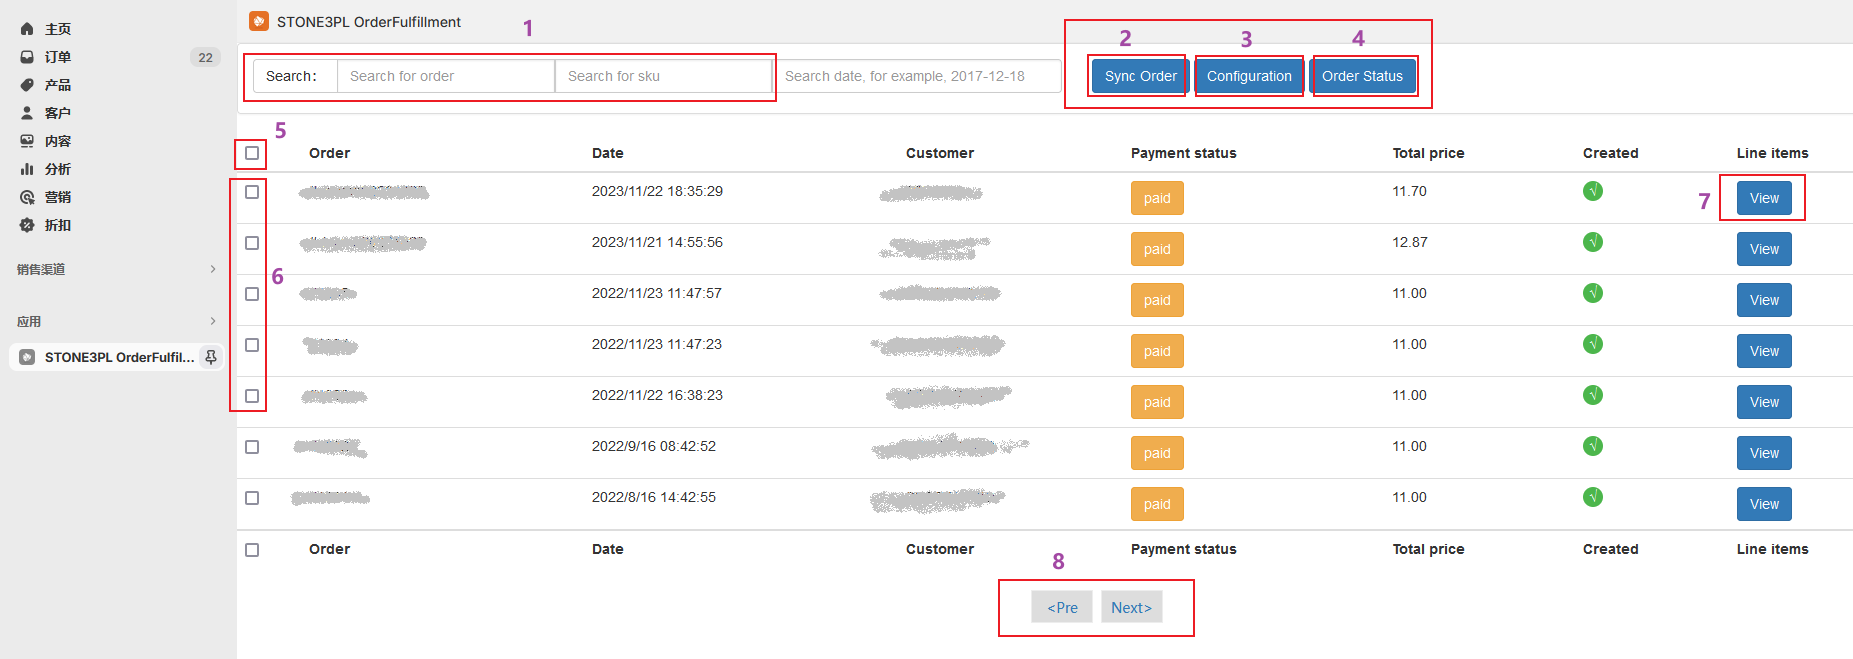1853x659 pixels.
Task: Click the STONE3PL app logo icon
Action: [259, 21]
